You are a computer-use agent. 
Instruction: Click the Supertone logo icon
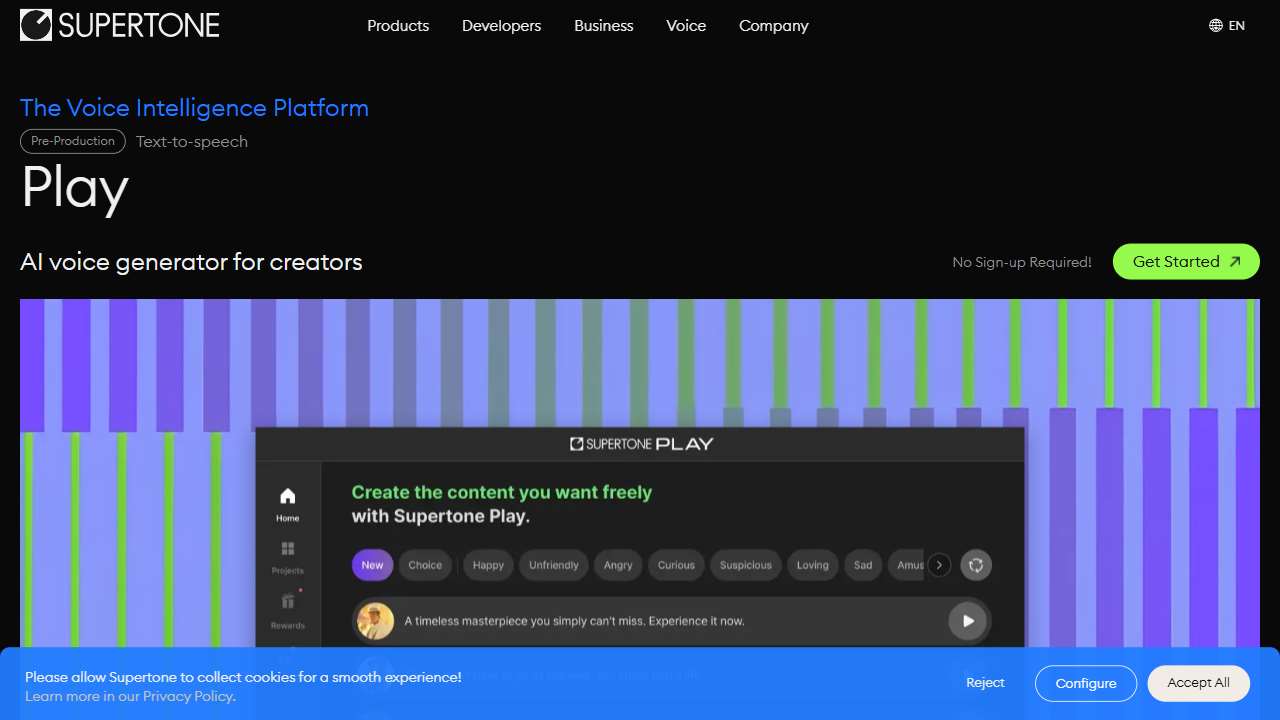(36, 26)
